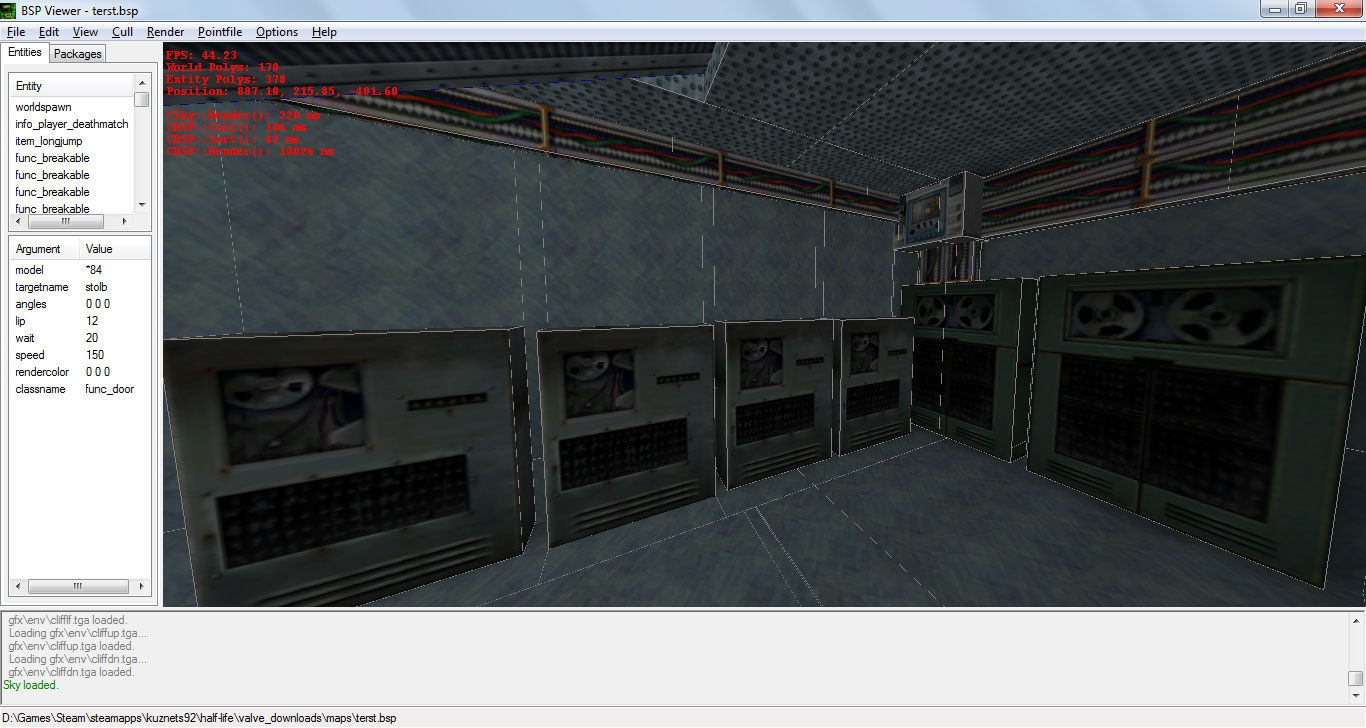This screenshot has width=1366, height=728.
Task: Click entity list scroll right arrow
Action: click(x=125, y=221)
